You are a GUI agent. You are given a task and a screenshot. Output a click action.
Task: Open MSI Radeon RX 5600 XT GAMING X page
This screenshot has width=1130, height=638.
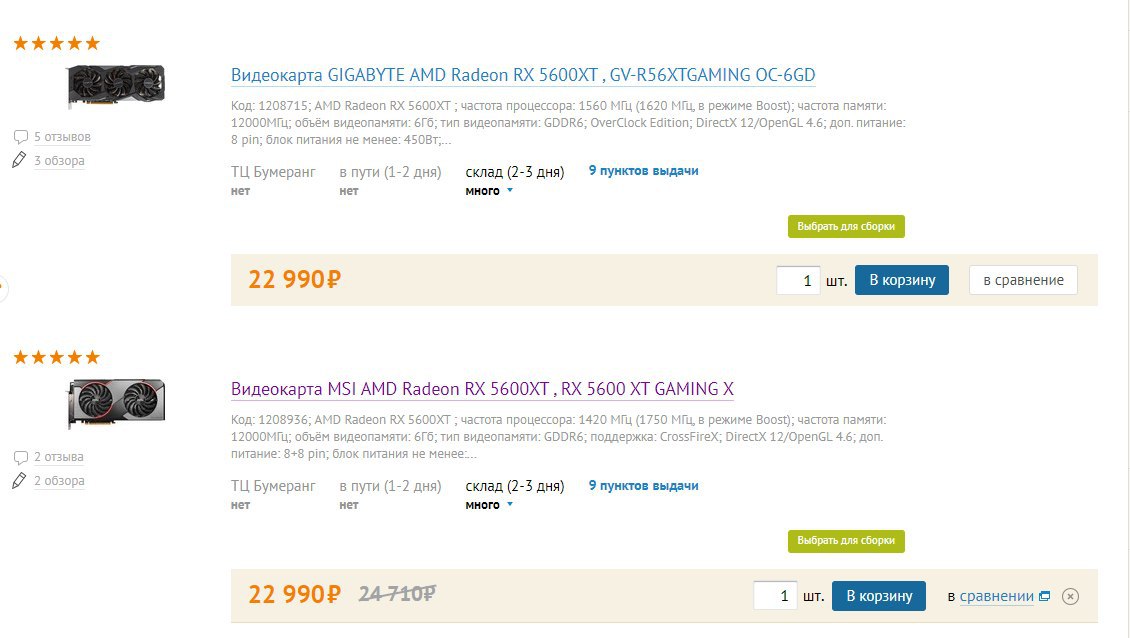pos(482,389)
